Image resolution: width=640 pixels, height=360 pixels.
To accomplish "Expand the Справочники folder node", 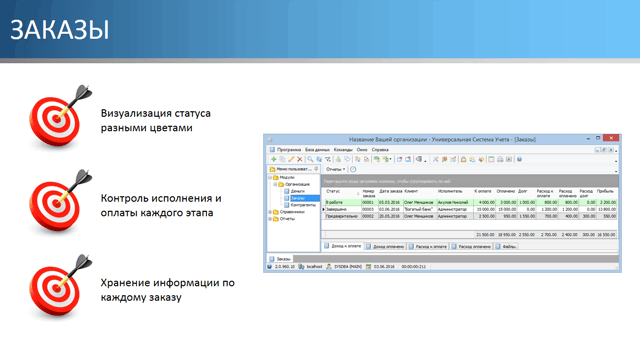I will click(x=270, y=212).
